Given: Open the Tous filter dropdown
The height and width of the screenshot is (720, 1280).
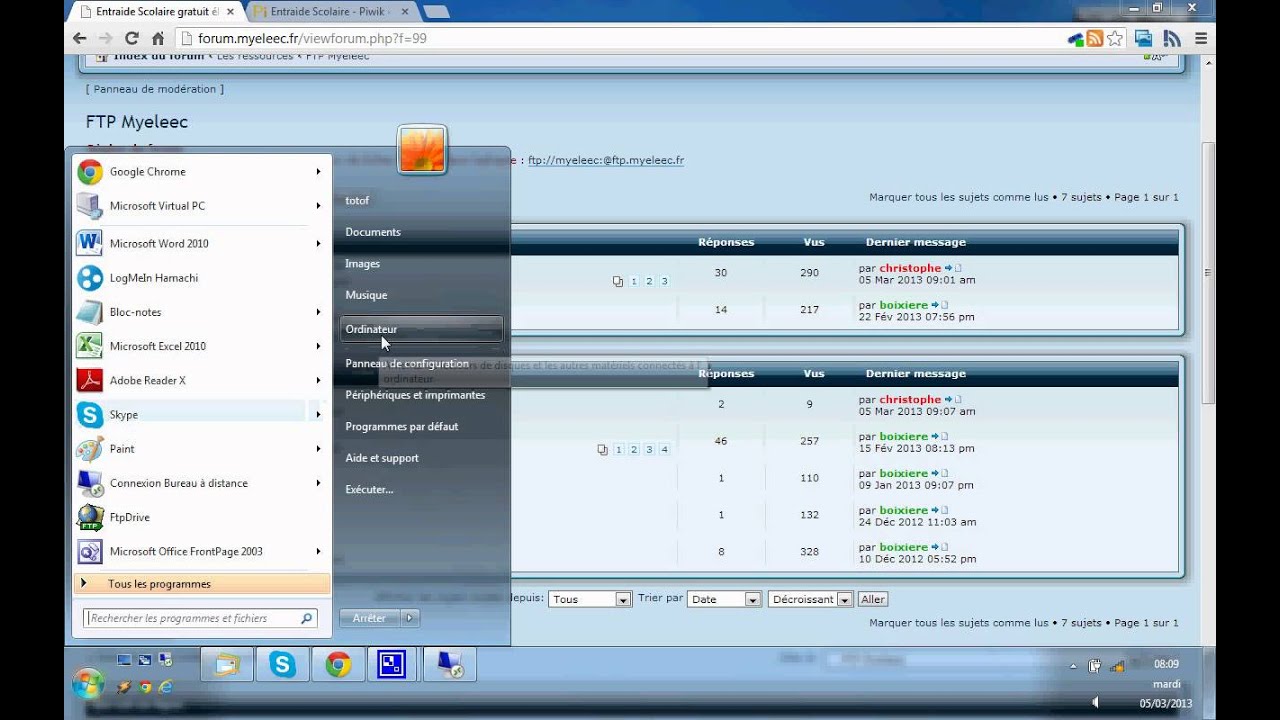Looking at the screenshot, I should pyautogui.click(x=590, y=599).
